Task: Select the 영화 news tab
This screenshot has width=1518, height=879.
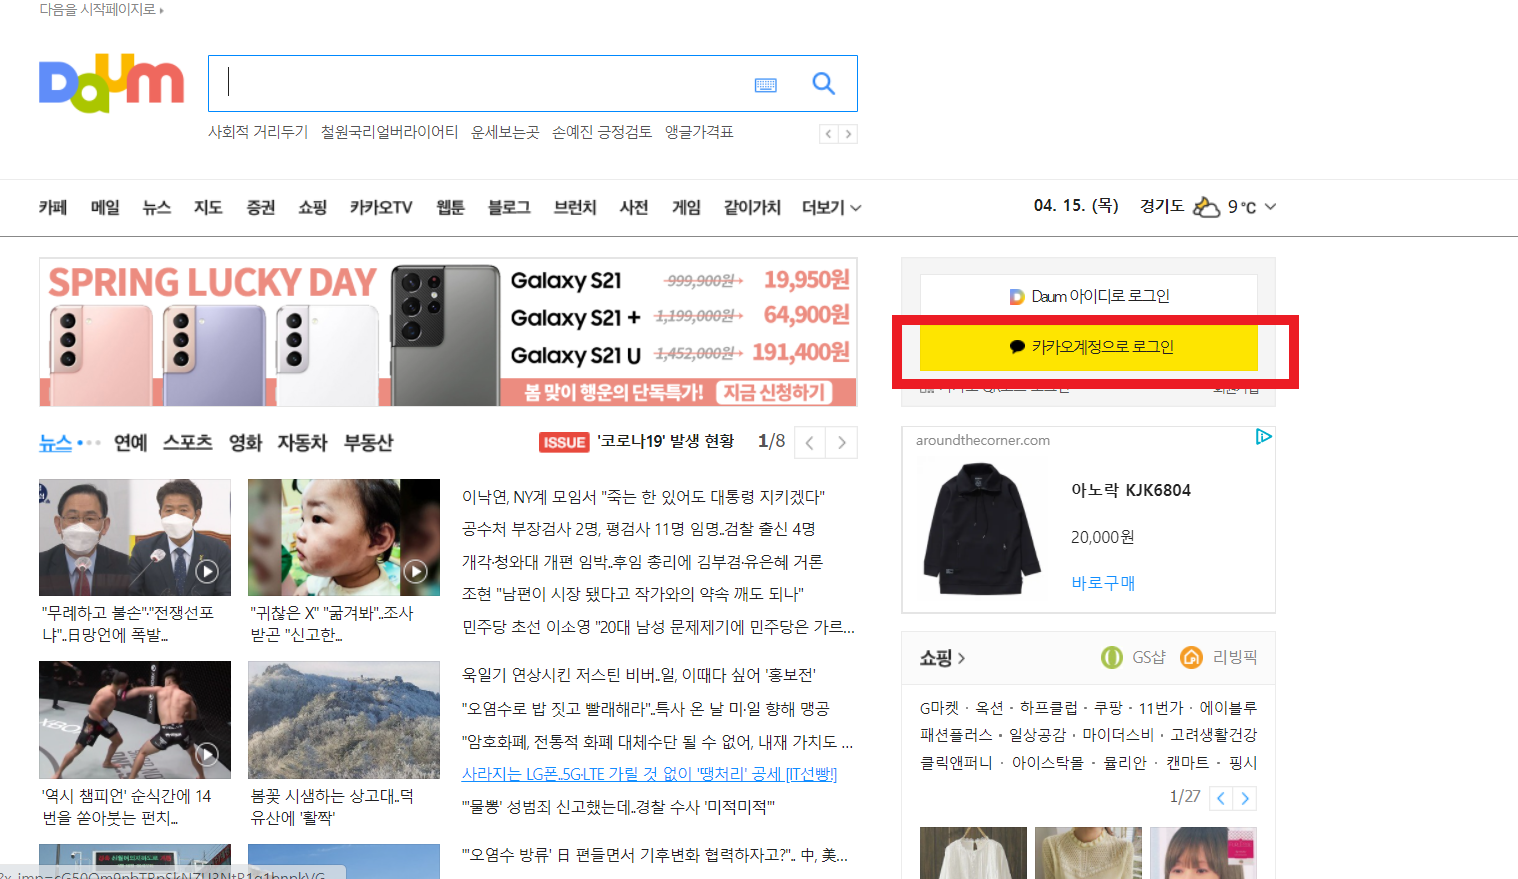Action: click(245, 442)
